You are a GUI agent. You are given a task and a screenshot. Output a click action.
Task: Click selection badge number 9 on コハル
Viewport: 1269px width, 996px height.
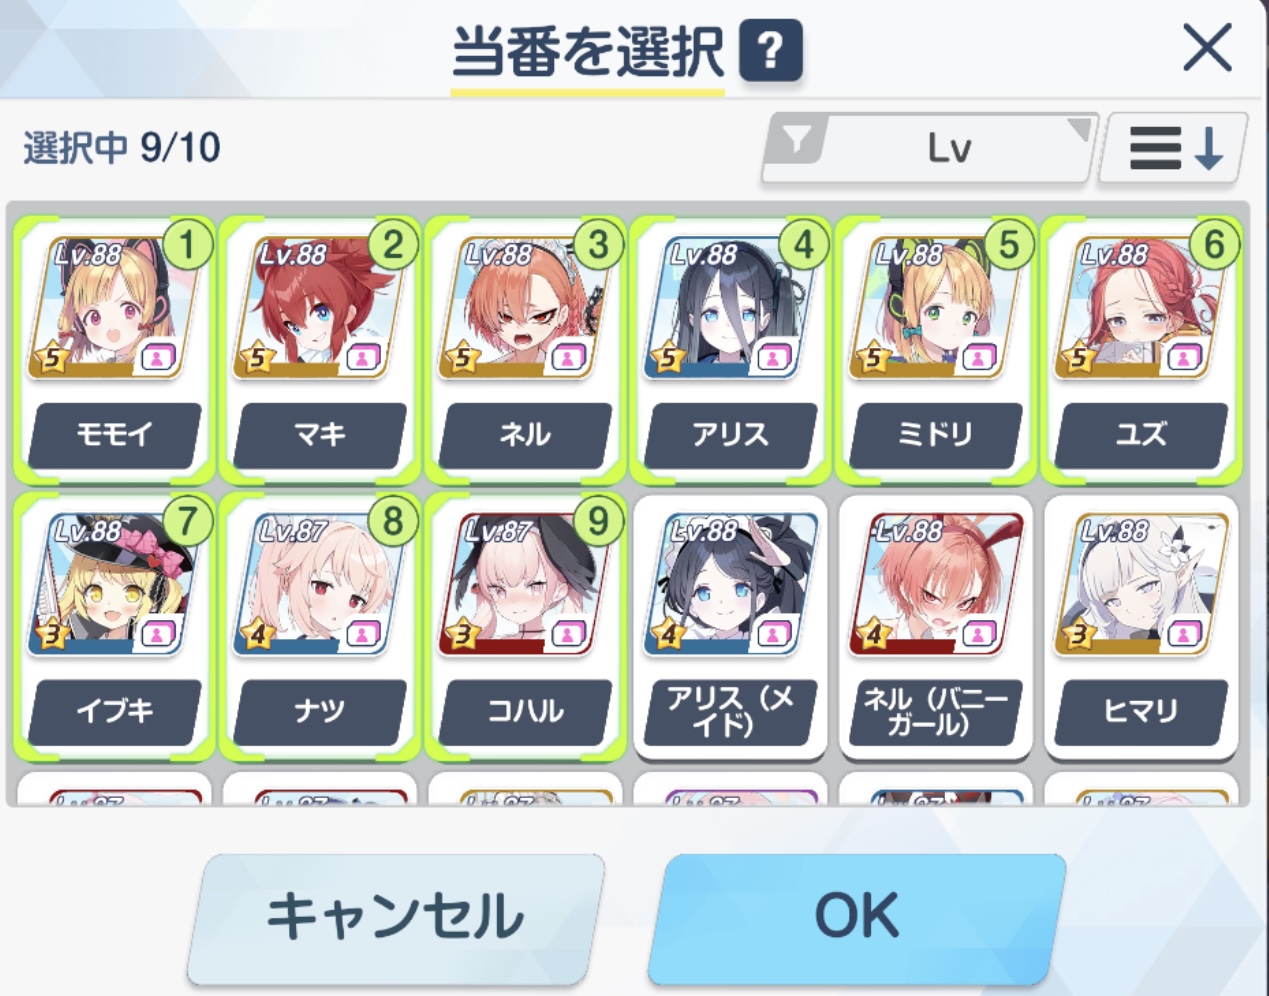598,521
